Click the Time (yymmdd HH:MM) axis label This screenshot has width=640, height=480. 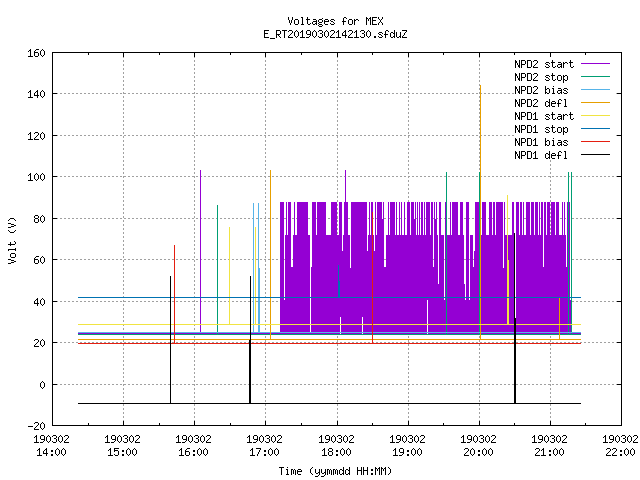335,471
